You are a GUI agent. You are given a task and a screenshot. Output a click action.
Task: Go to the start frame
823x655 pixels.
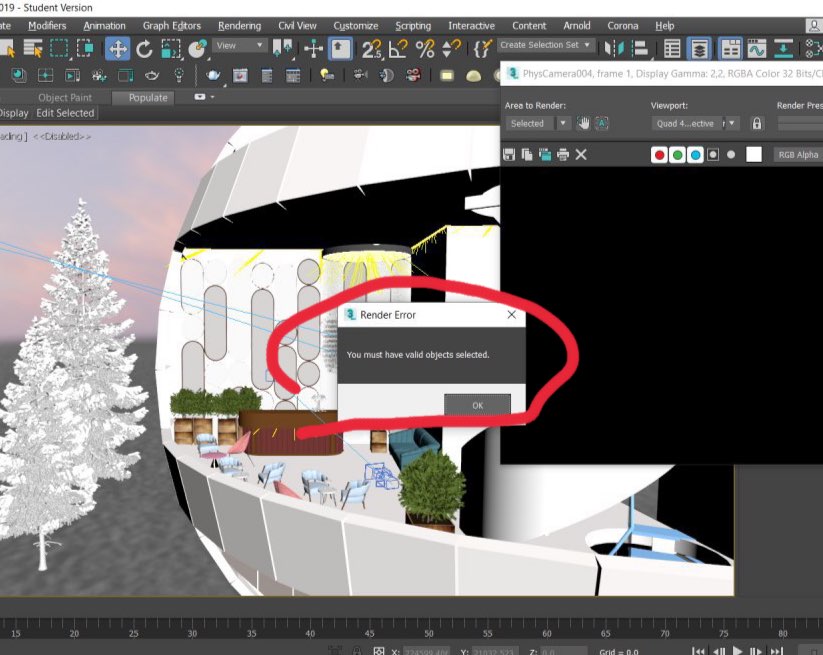698,651
